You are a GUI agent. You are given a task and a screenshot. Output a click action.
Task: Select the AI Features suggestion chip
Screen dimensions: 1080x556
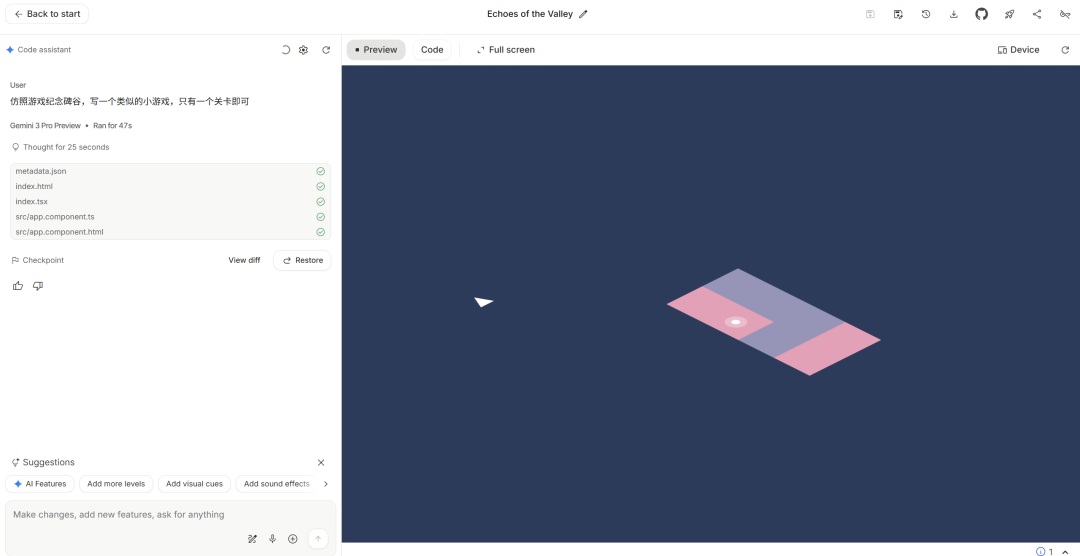pyautogui.click(x=40, y=484)
